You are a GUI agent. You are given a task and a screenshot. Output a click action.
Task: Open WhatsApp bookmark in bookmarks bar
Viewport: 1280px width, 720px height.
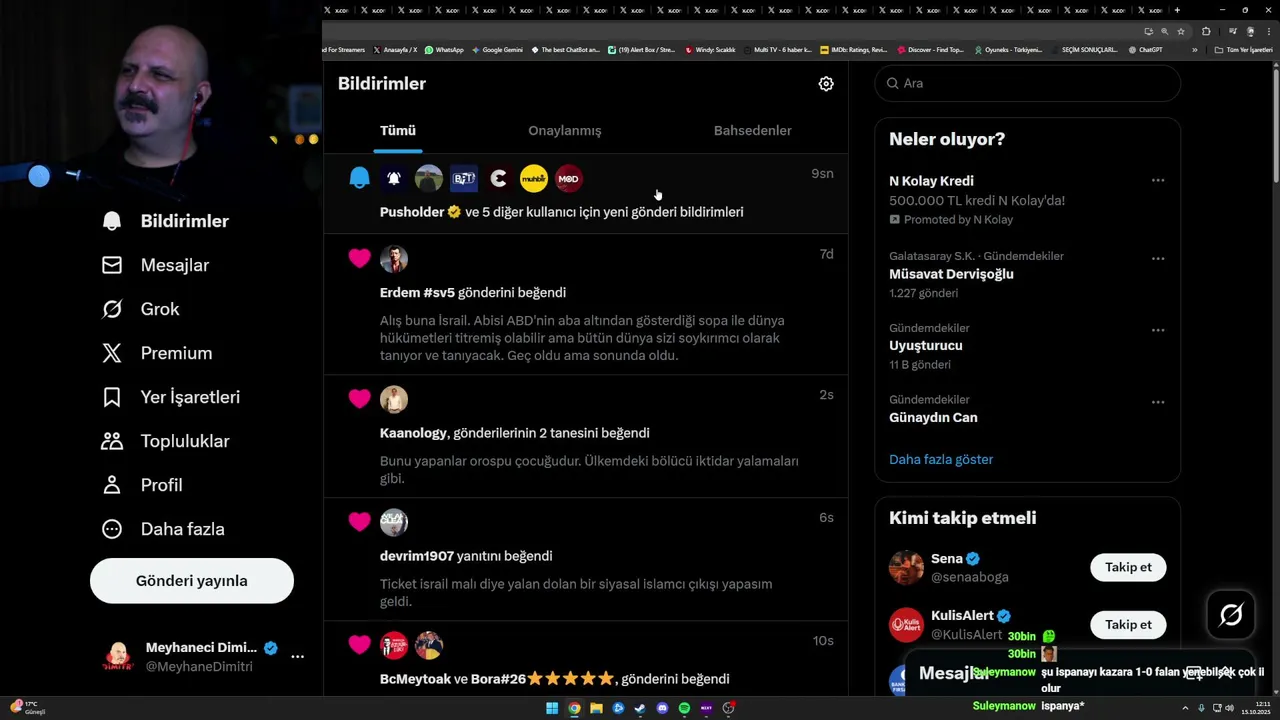[x=444, y=49]
